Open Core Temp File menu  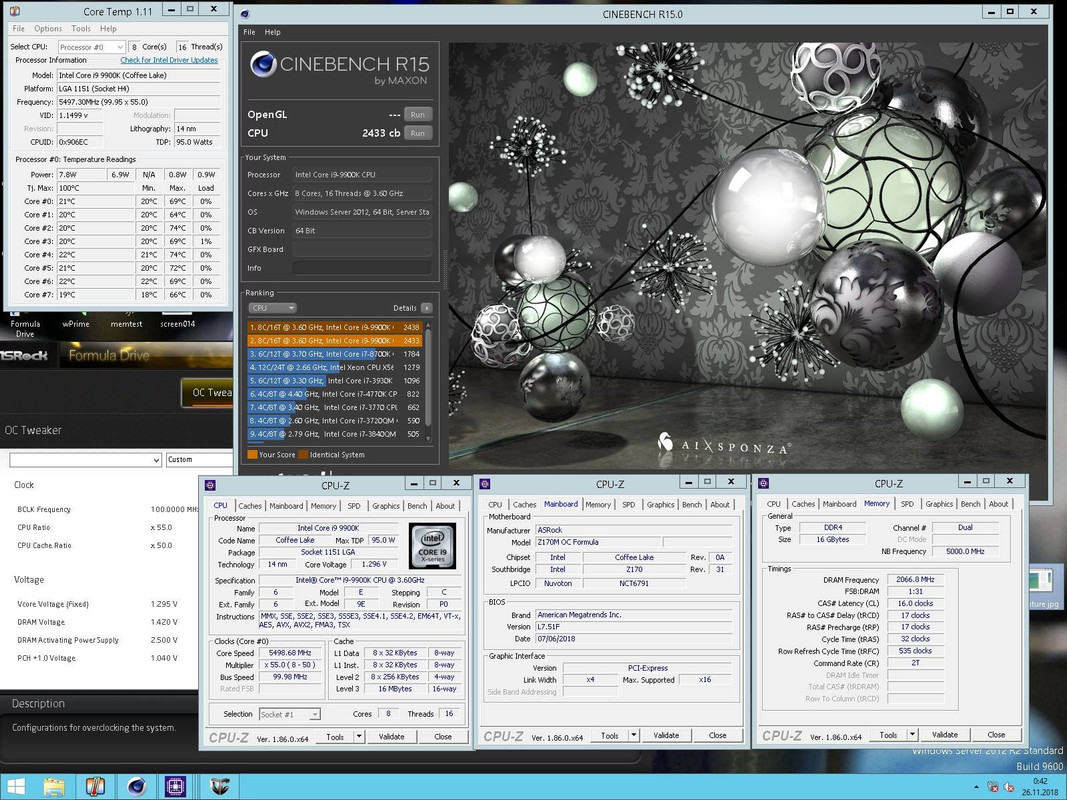click(x=18, y=29)
